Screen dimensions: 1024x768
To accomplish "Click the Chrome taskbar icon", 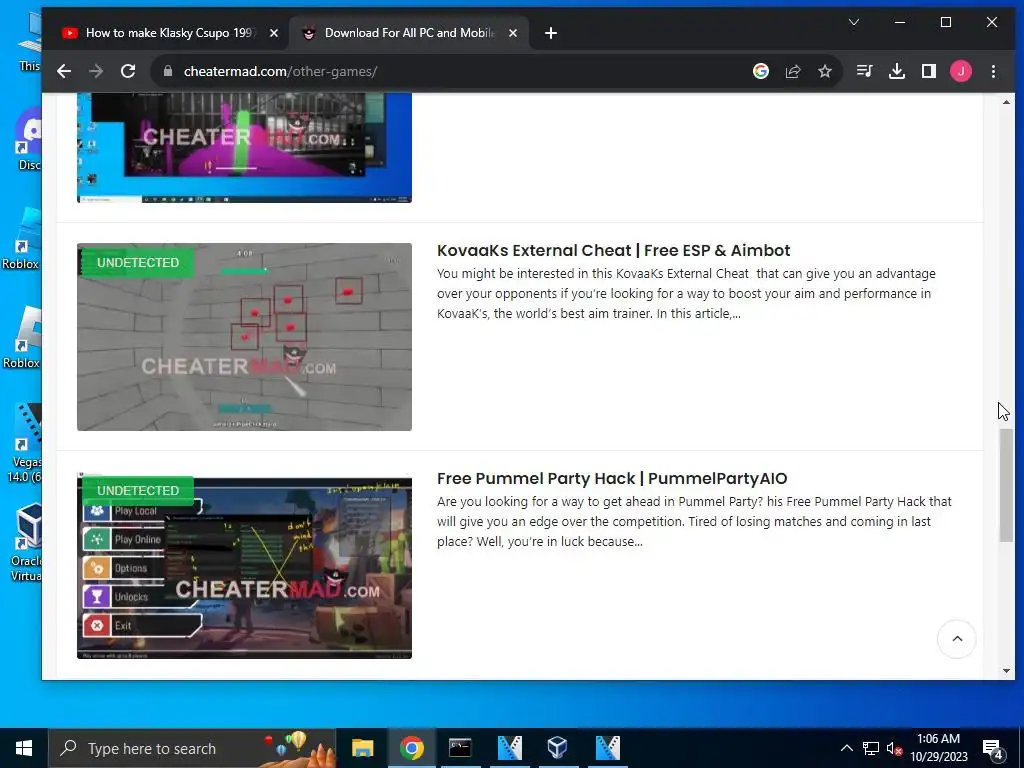I will point(411,748).
